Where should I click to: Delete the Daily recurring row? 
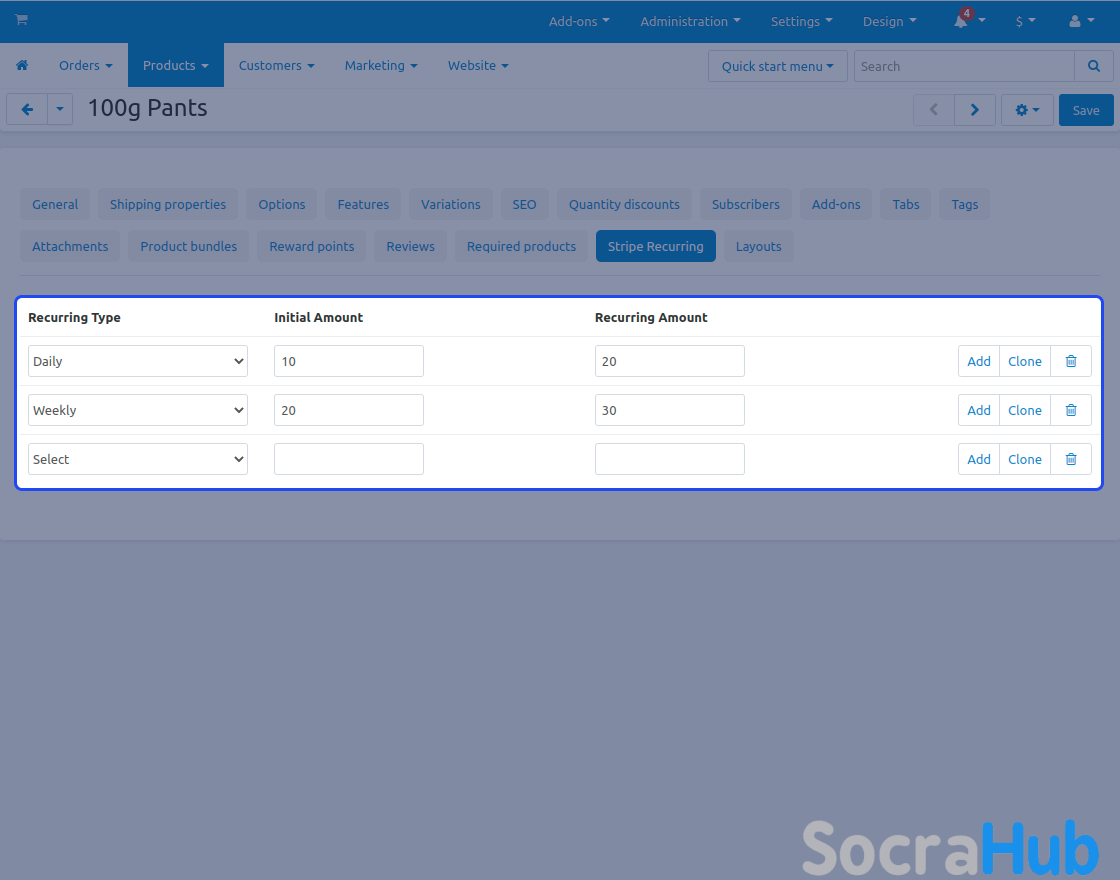pos(1070,361)
